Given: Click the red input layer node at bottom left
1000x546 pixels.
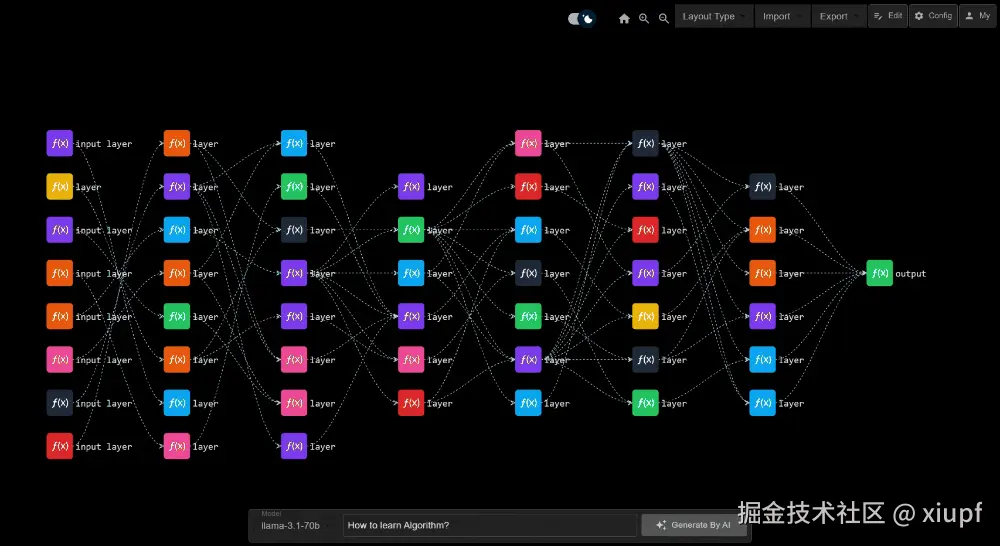Looking at the screenshot, I should click(59, 446).
